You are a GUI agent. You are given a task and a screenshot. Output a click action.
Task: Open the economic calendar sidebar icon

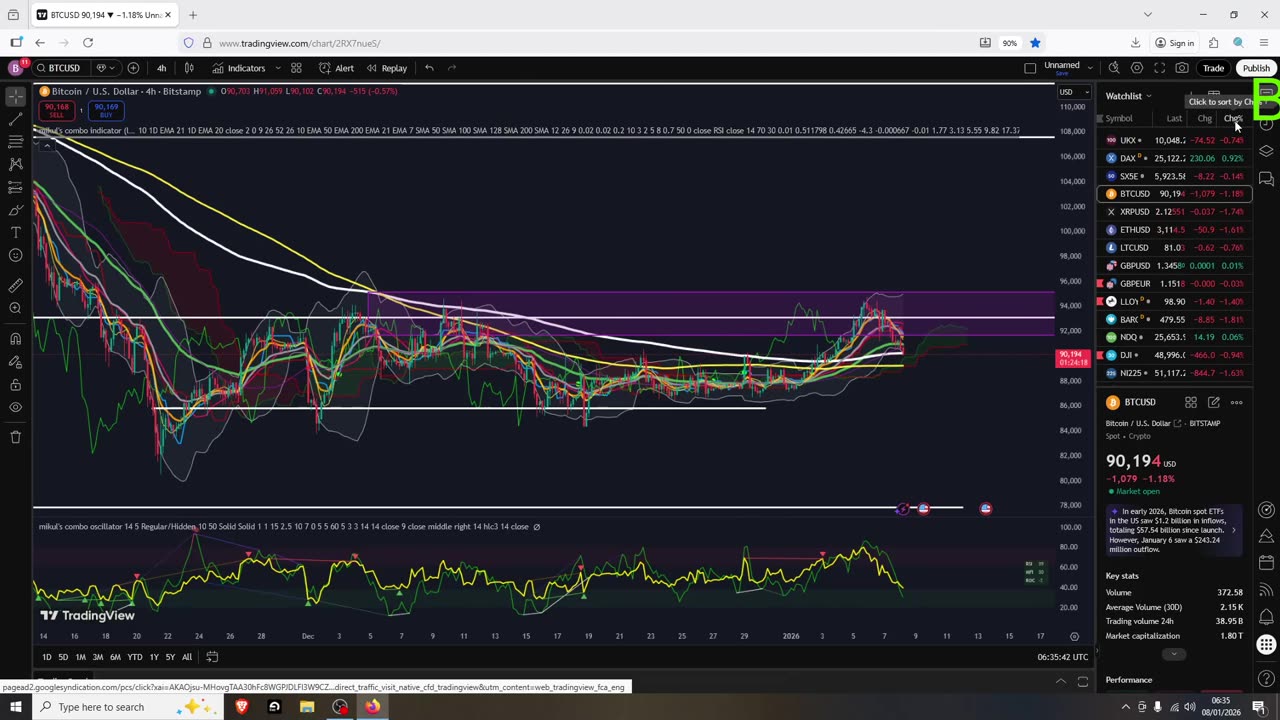click(x=1266, y=564)
